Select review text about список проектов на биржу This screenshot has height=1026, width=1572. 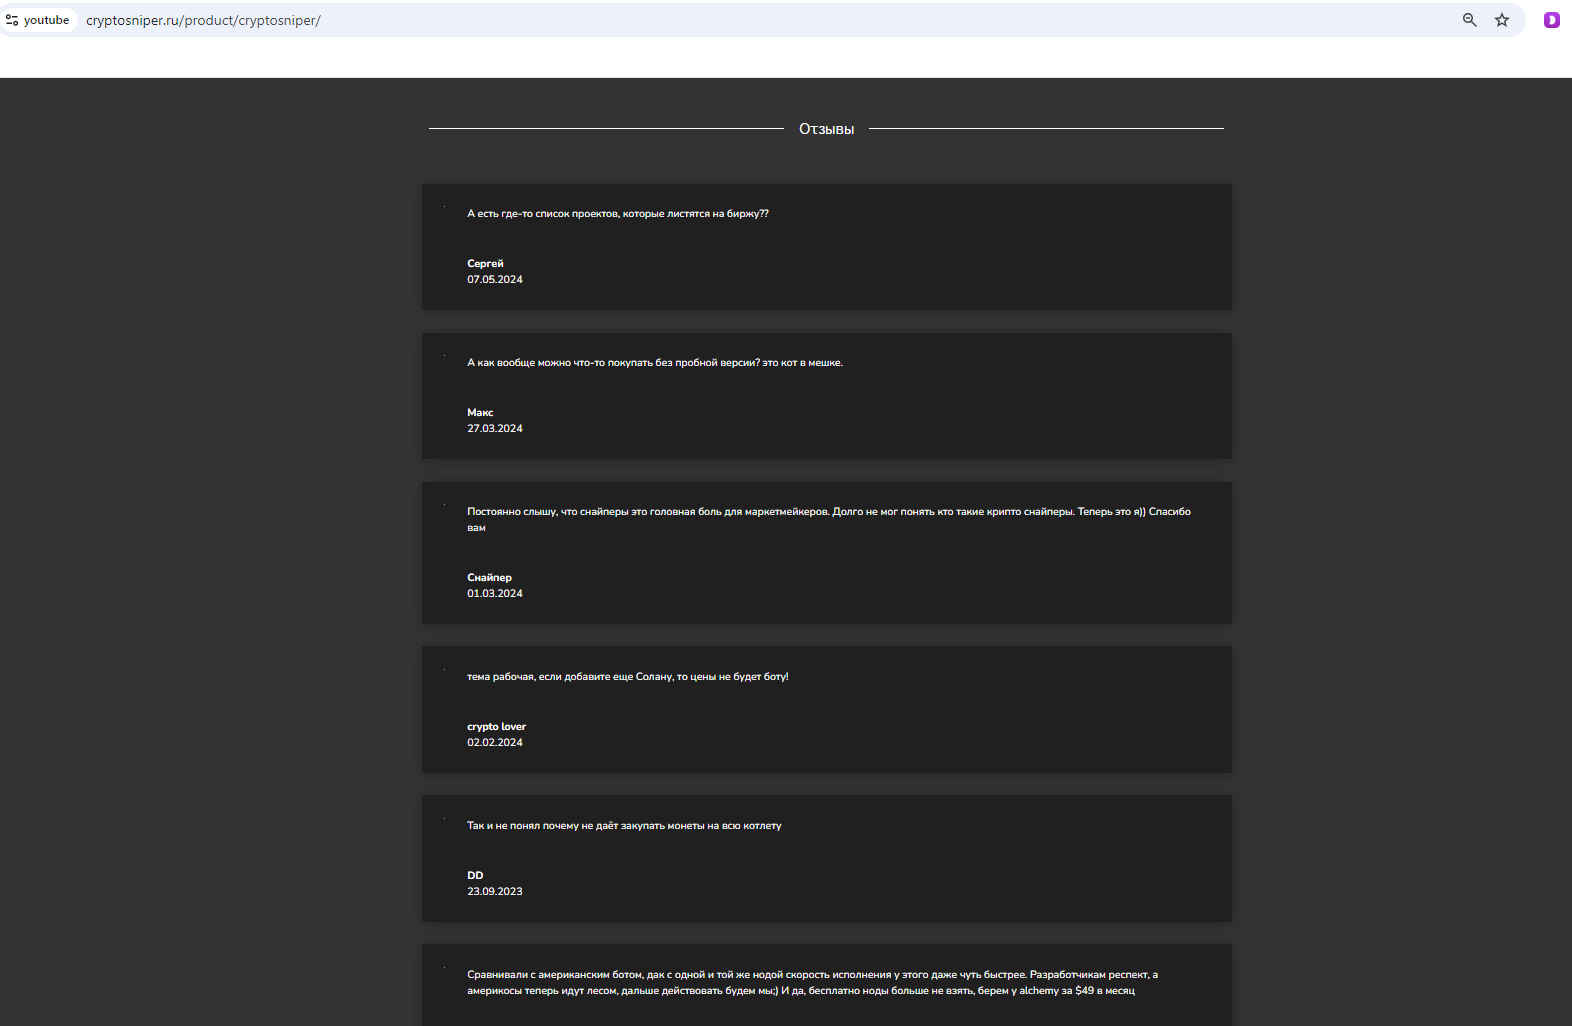[617, 214]
